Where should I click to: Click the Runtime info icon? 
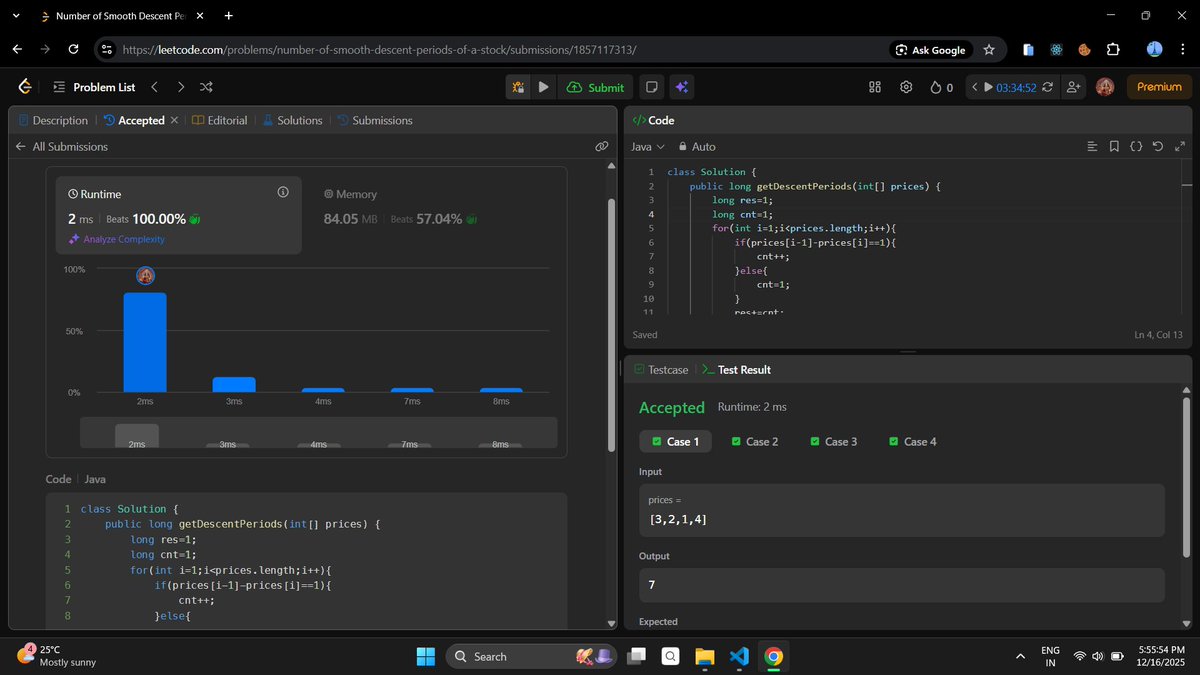tap(283, 192)
